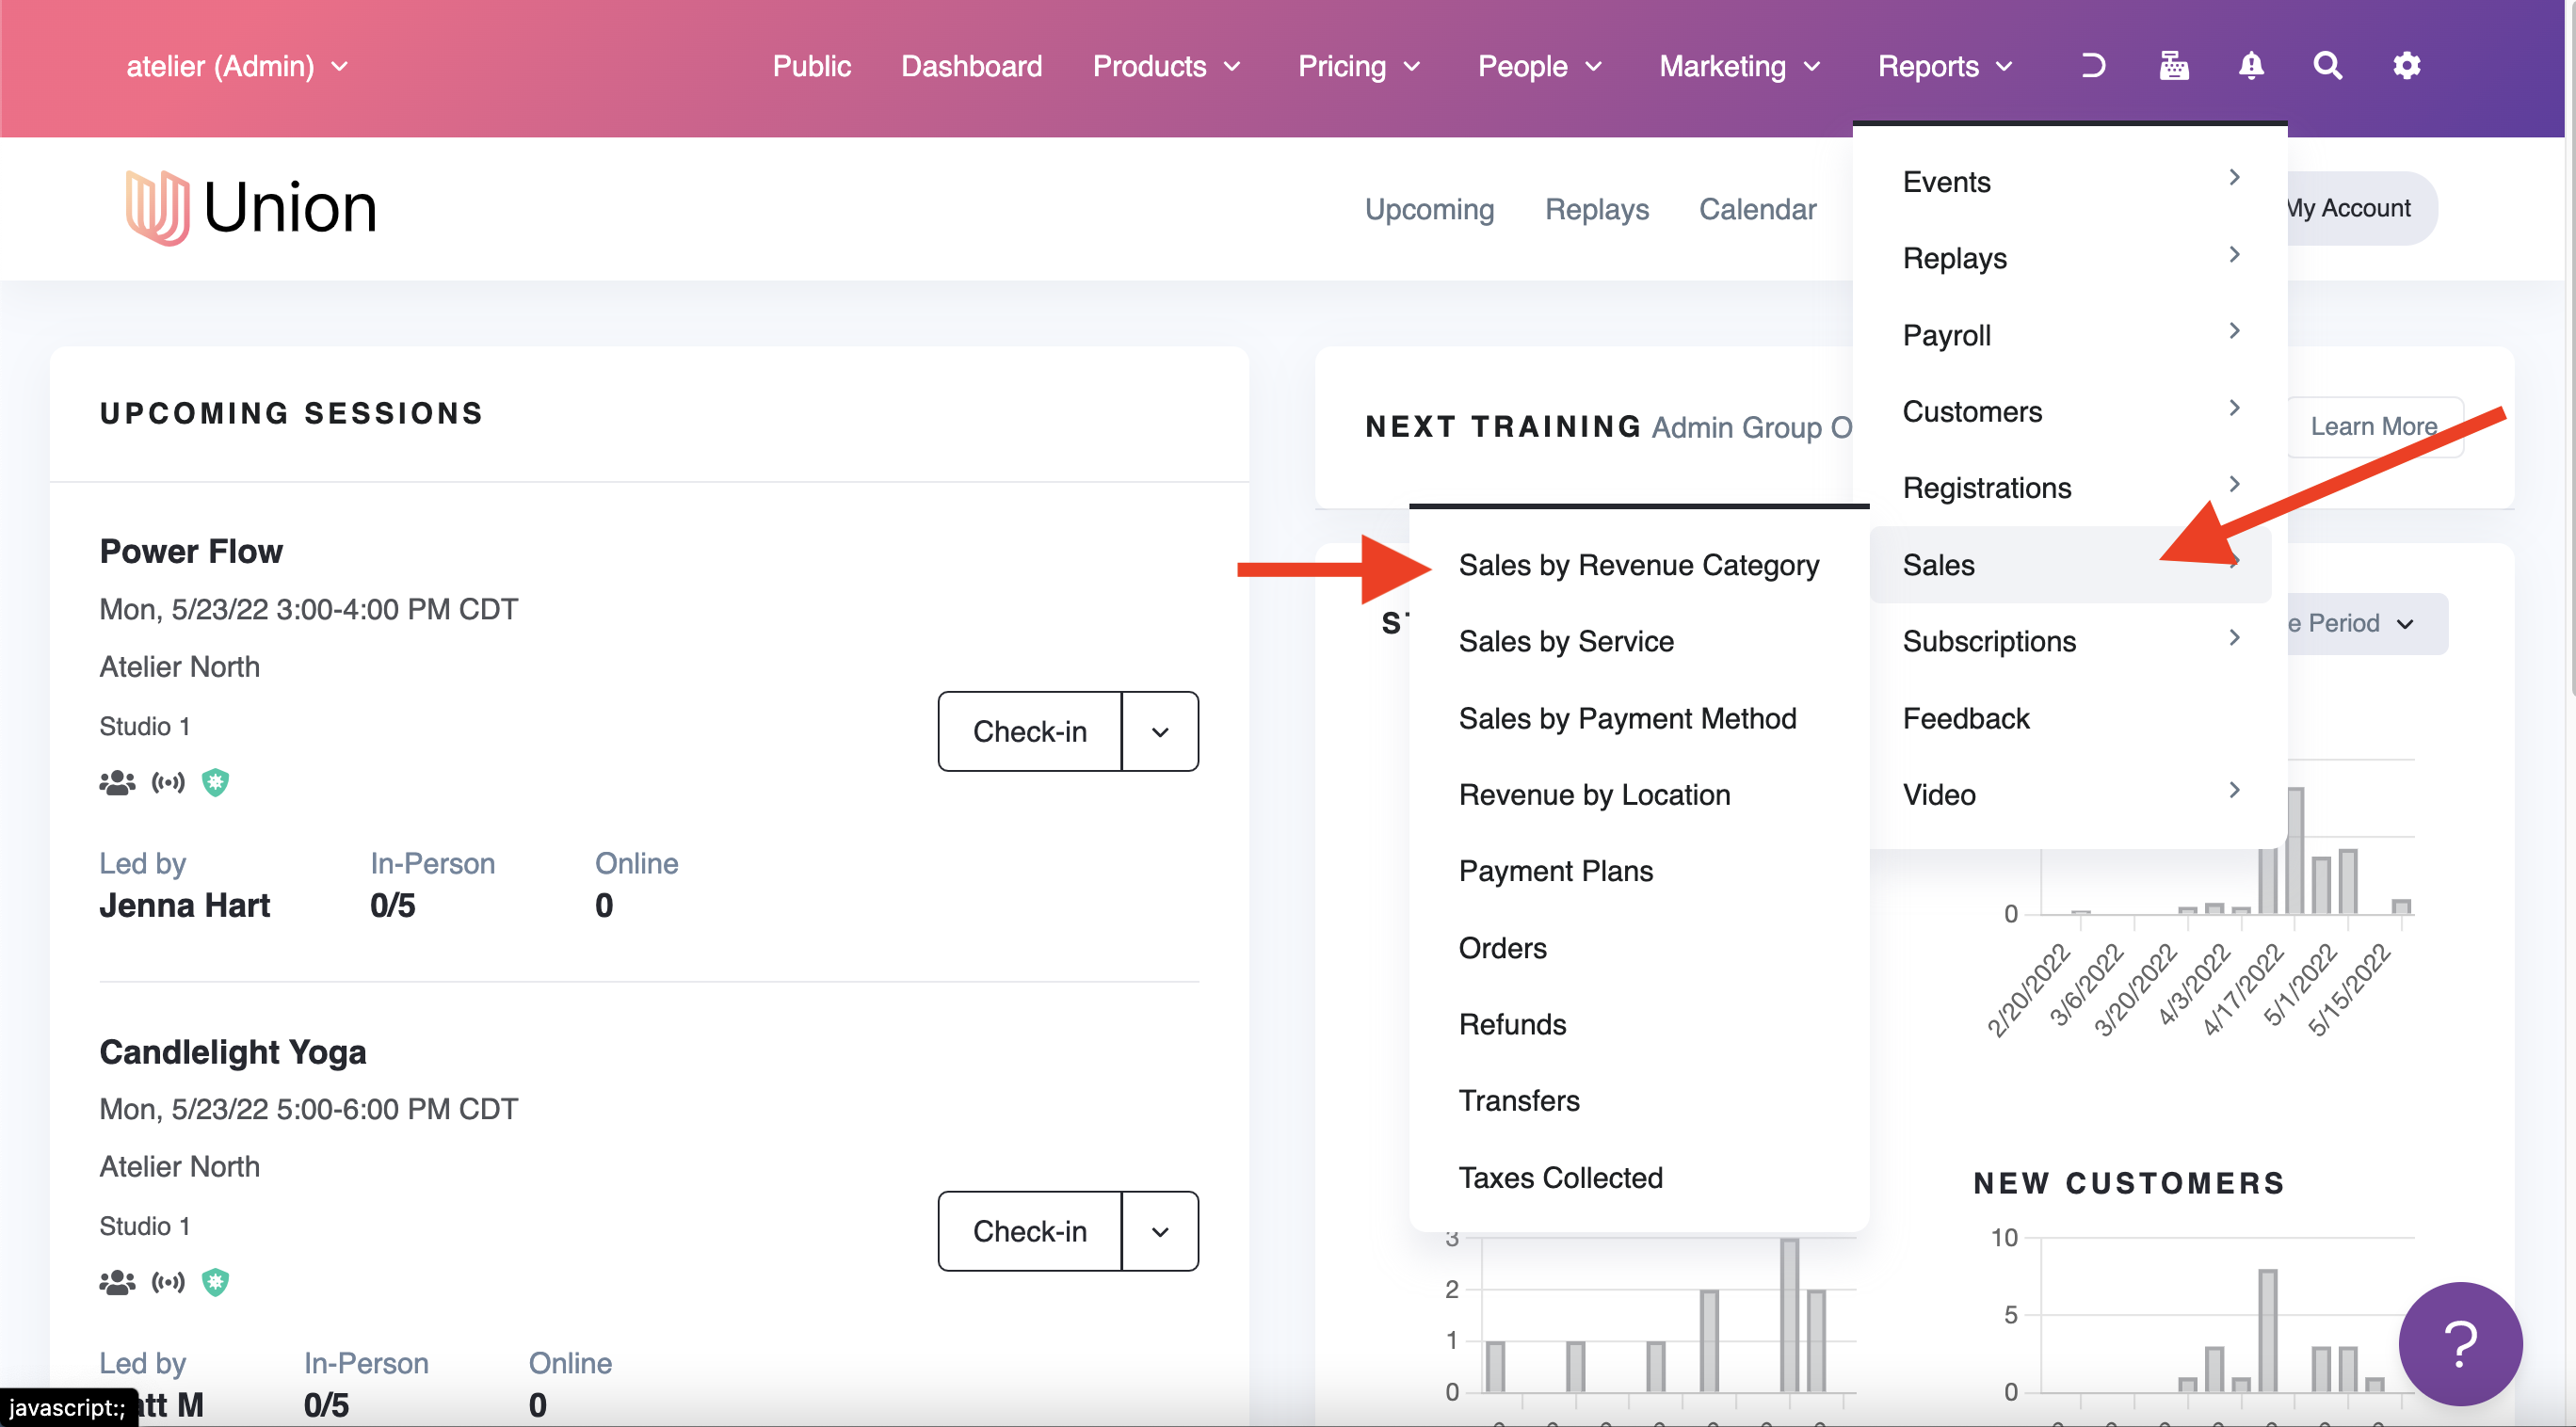2576x1427 pixels.
Task: Click the point-of-sale register icon
Action: coord(2173,66)
